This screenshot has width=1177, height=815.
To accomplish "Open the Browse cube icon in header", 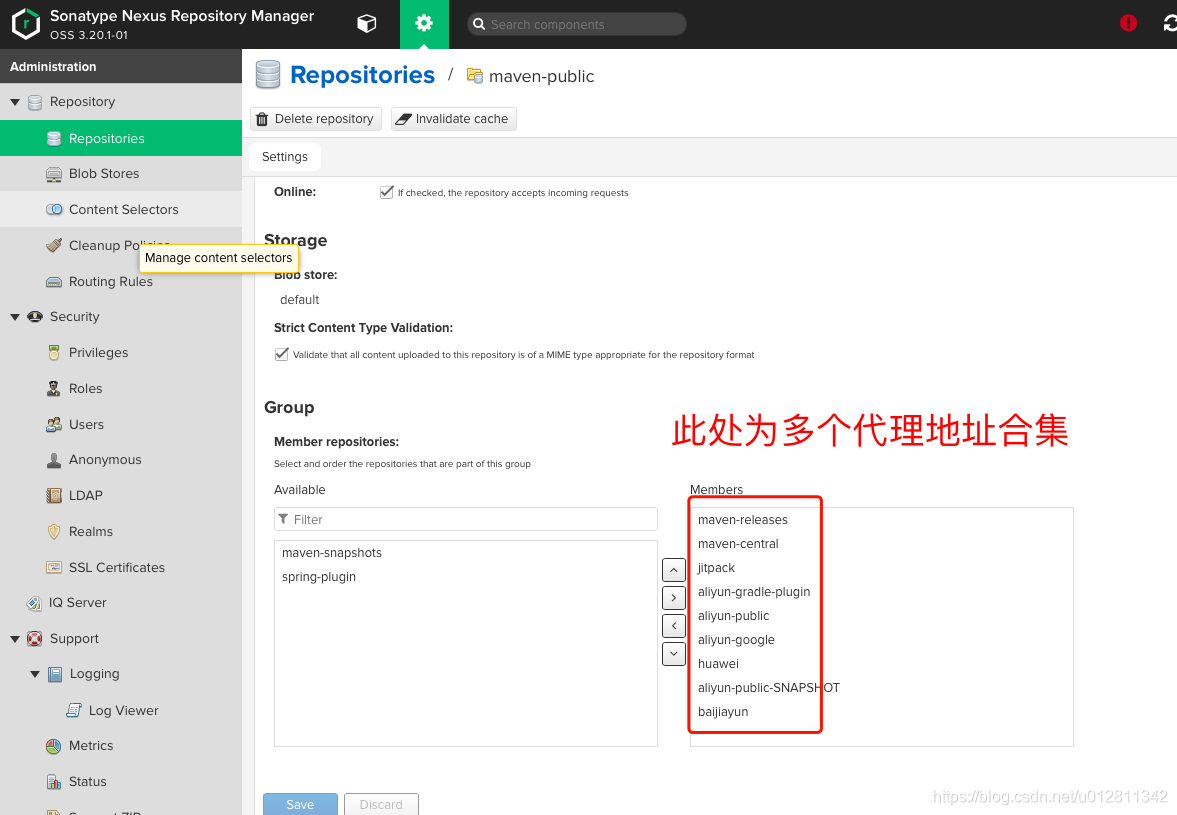I will coord(366,24).
